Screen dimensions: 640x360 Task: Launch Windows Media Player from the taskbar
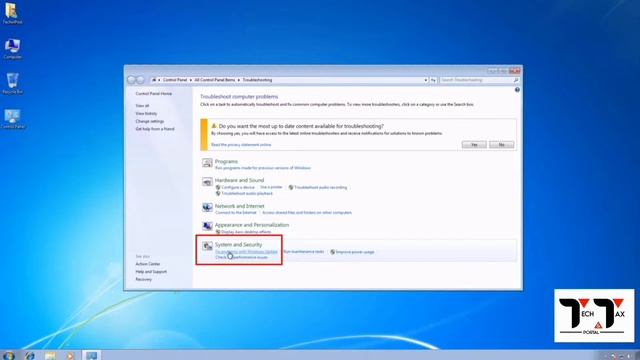click(x=70, y=356)
